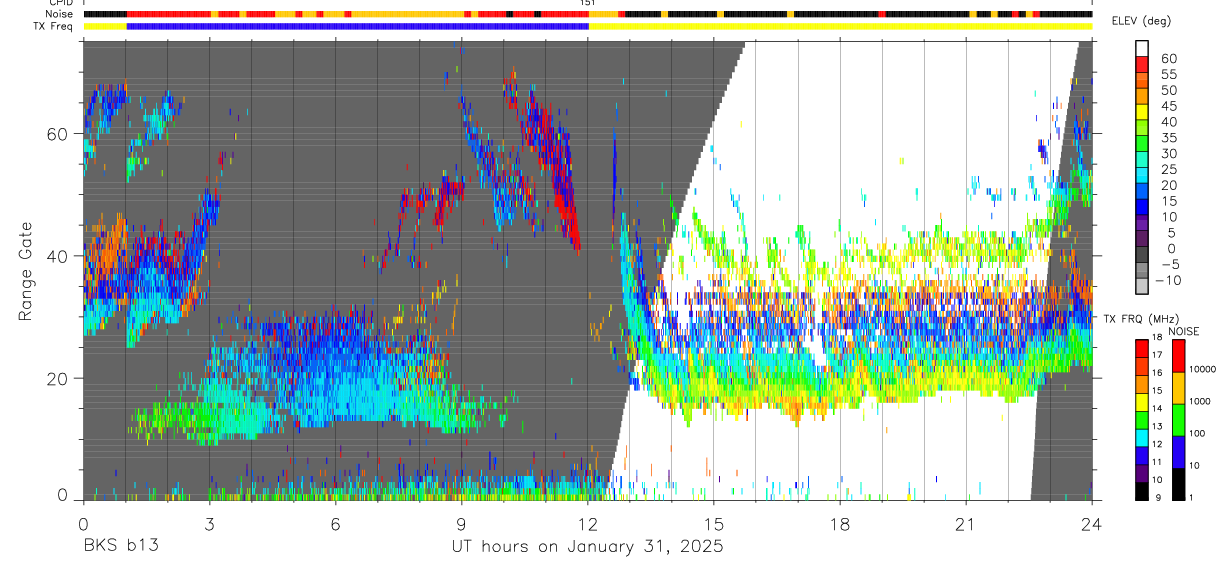Click the "BKS b13" radar beam label

coord(120,546)
